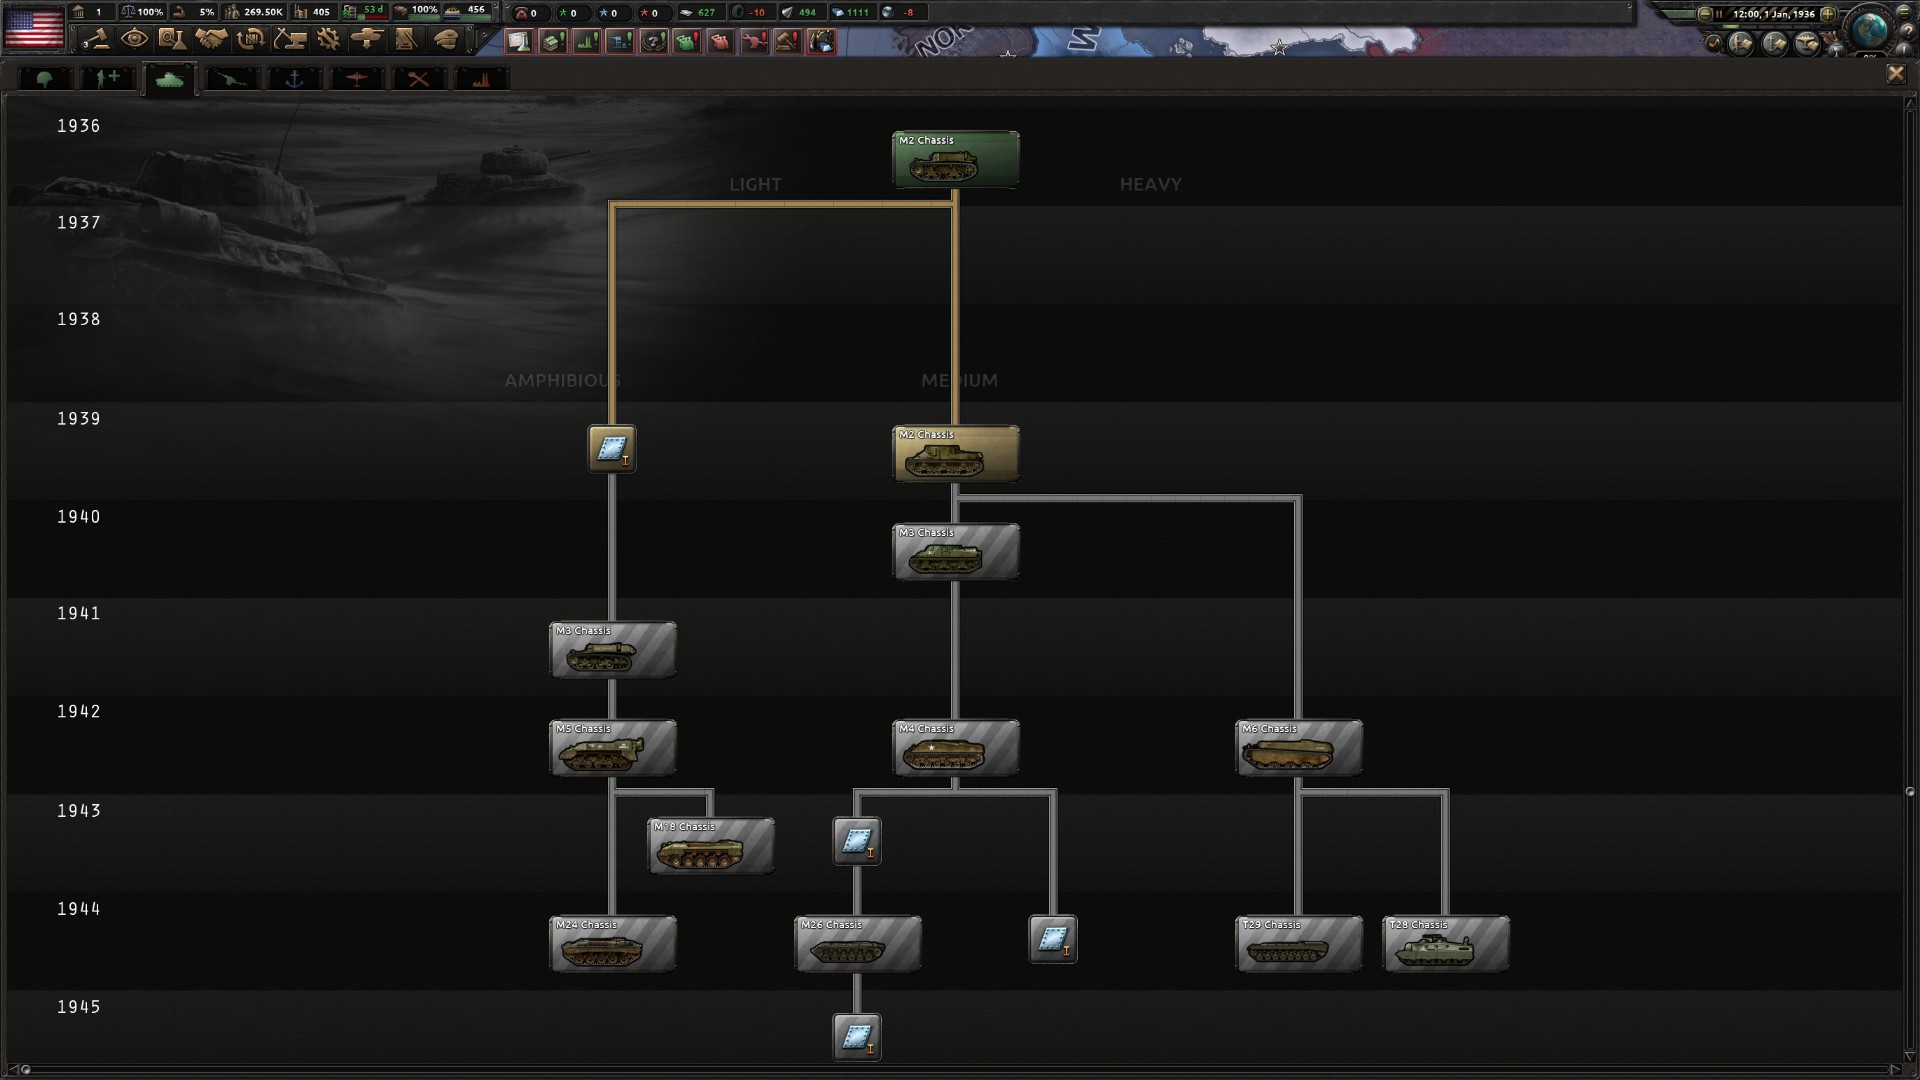
Task: Open the construction crane icon
Action: [289, 39]
